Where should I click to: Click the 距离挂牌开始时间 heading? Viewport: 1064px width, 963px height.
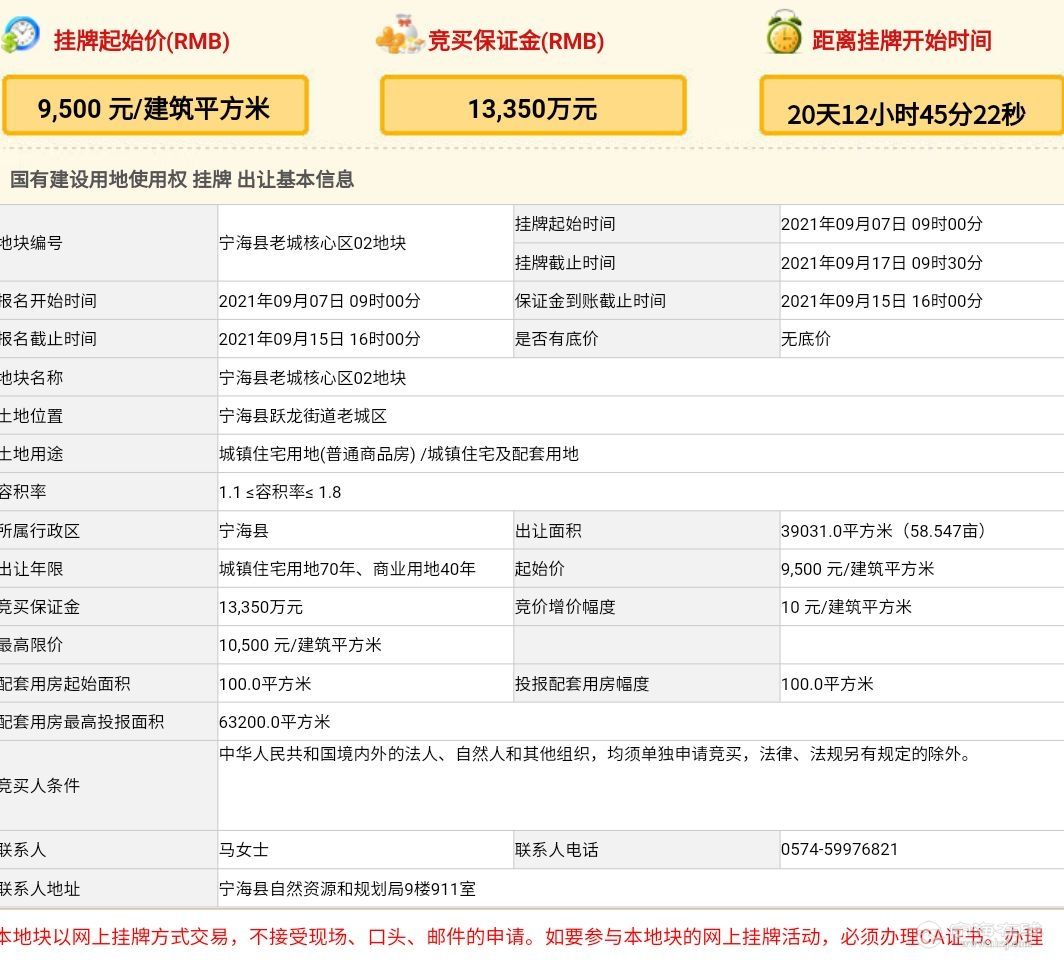pyautogui.click(x=902, y=41)
